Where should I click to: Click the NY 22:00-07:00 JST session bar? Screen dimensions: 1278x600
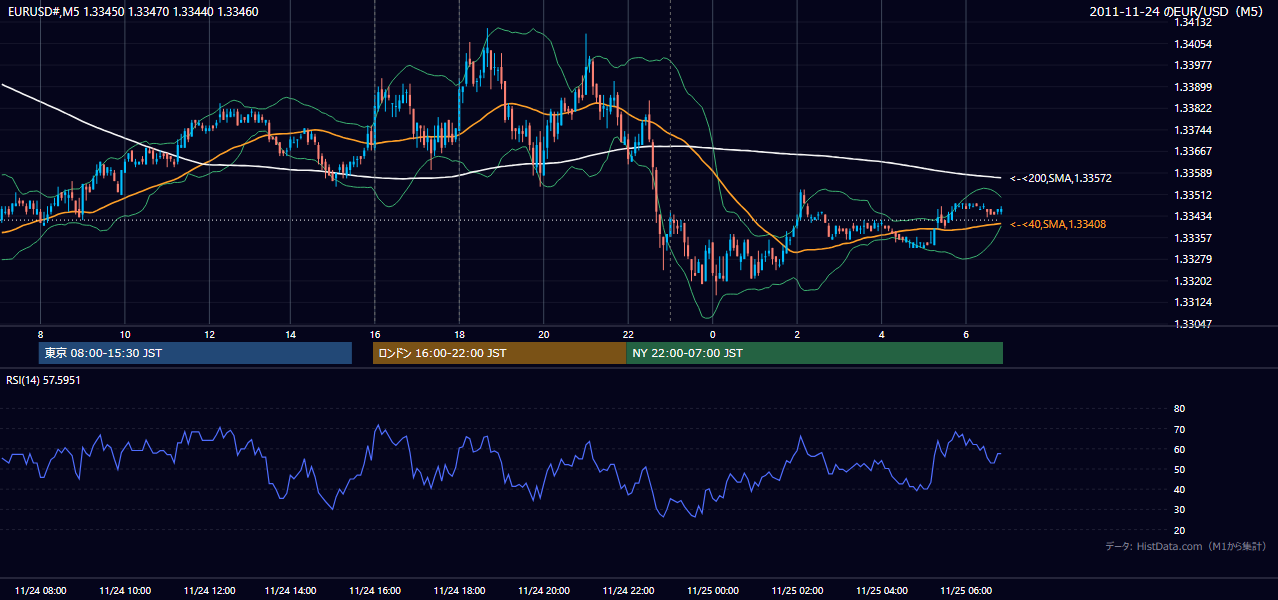[x=814, y=353]
